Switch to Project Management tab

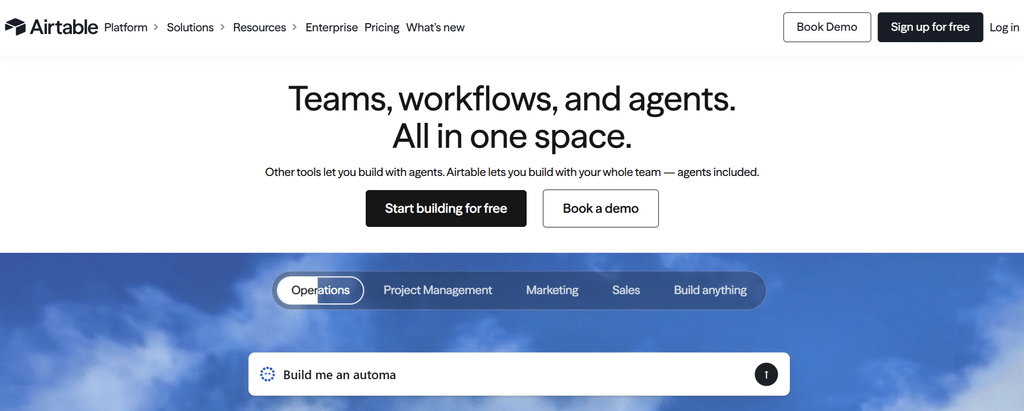click(438, 290)
